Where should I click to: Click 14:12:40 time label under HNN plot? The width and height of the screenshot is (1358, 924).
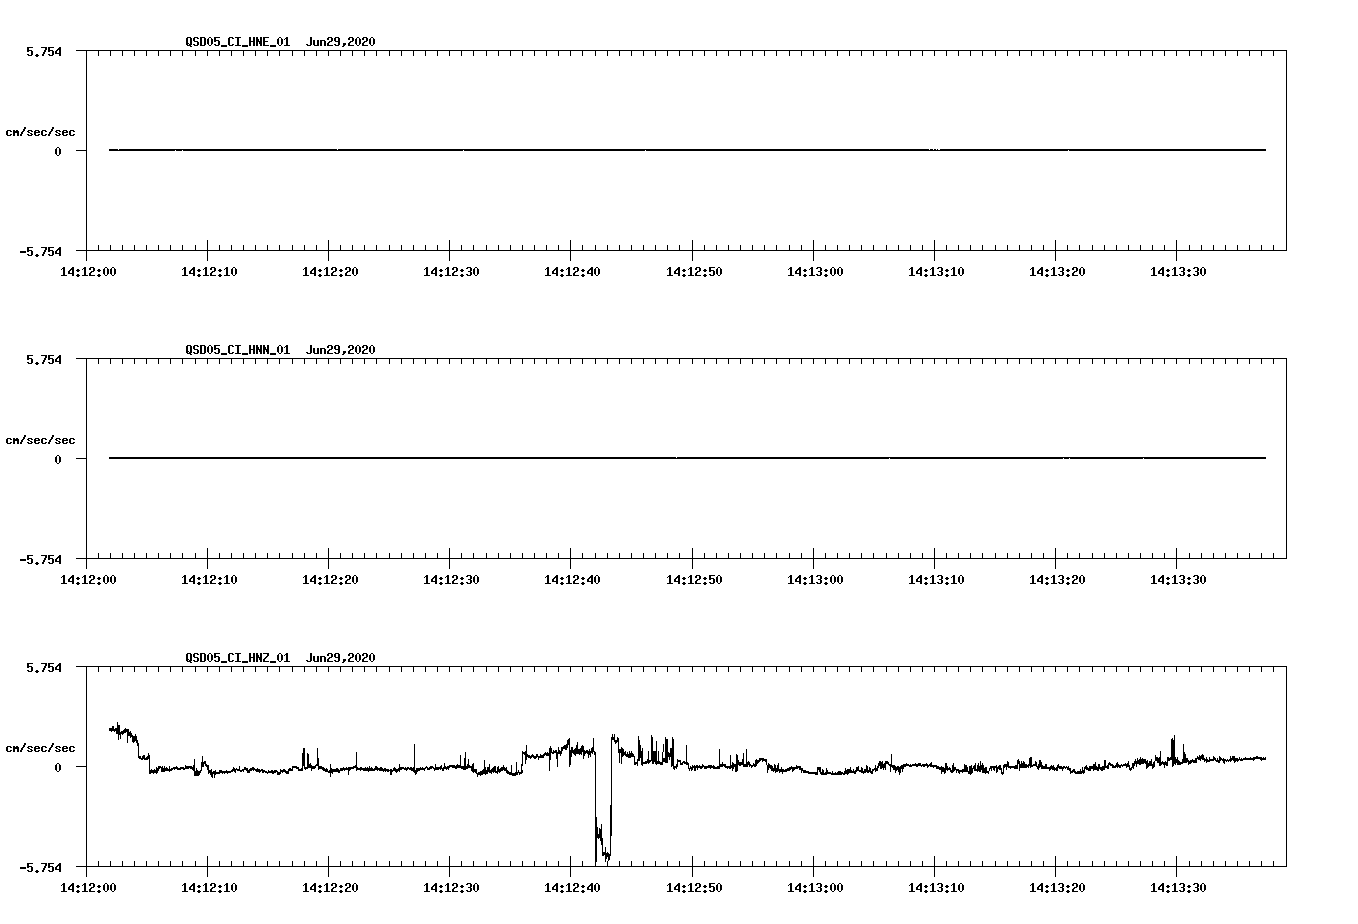[571, 579]
